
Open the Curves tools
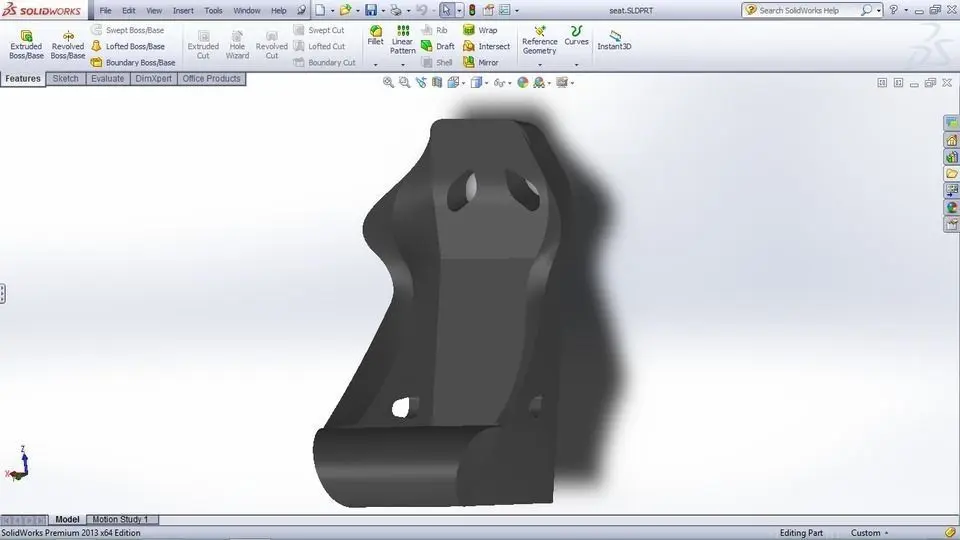576,36
